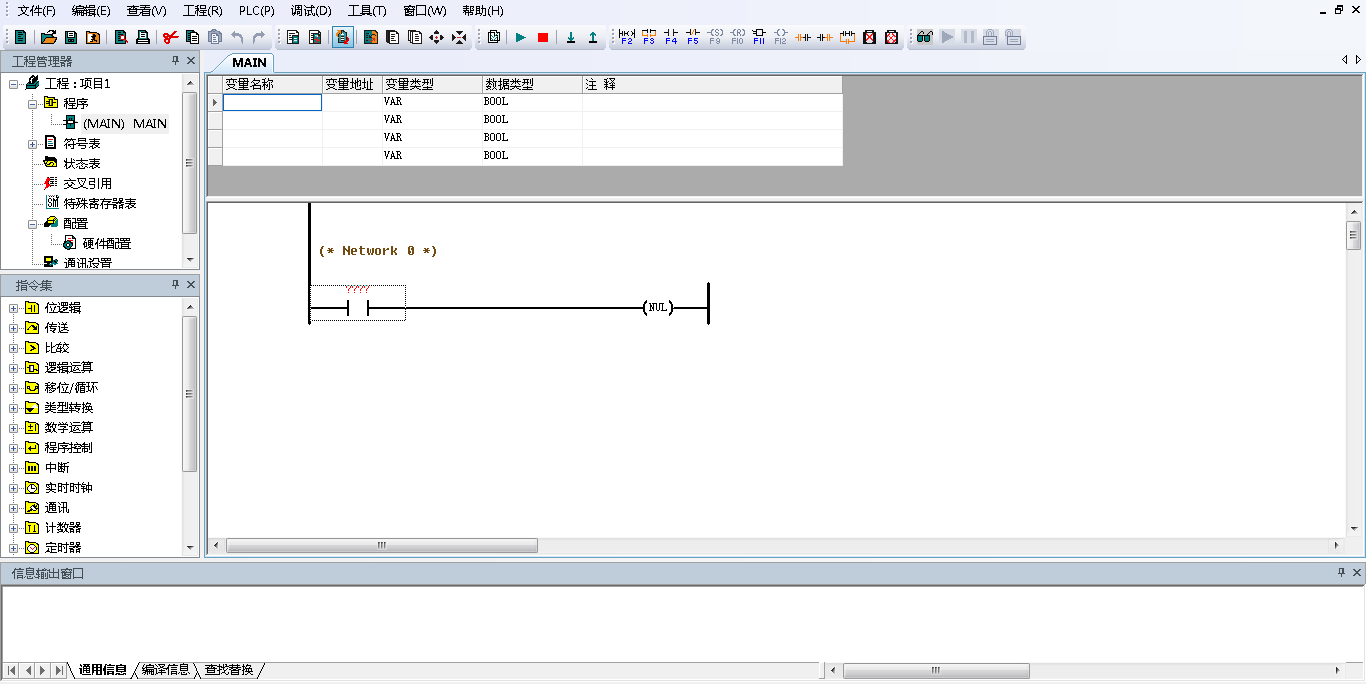
Task: Start the PLC with the green run arrow
Action: pos(520,37)
